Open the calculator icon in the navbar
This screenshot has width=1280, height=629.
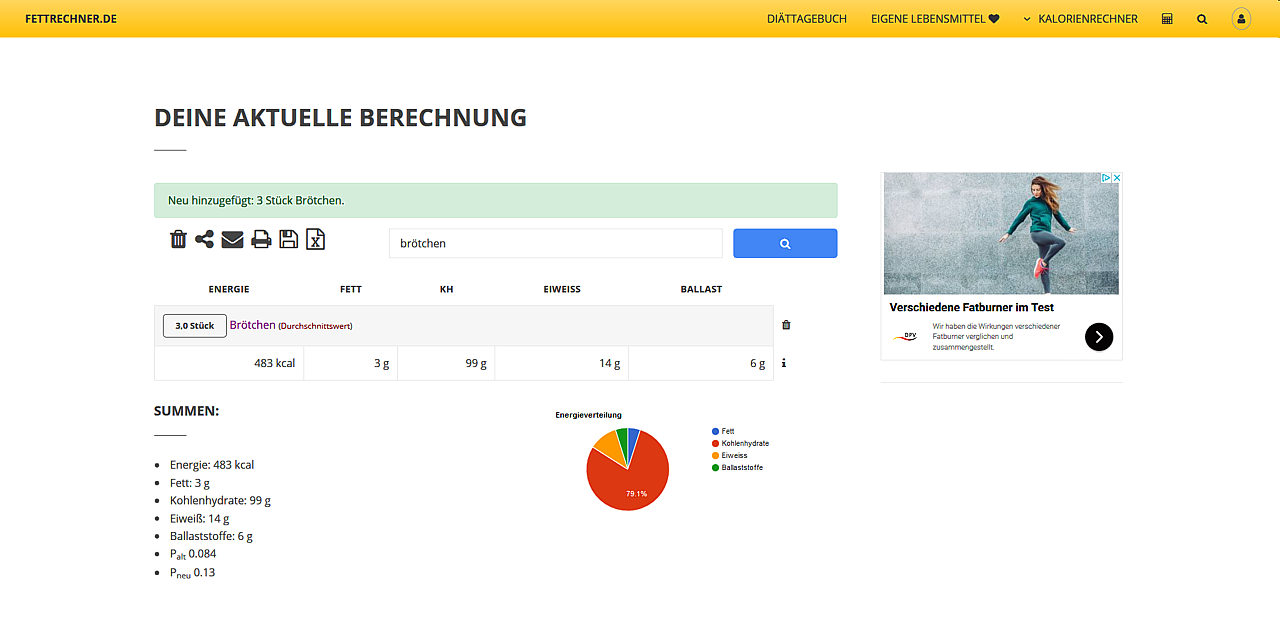(1166, 18)
